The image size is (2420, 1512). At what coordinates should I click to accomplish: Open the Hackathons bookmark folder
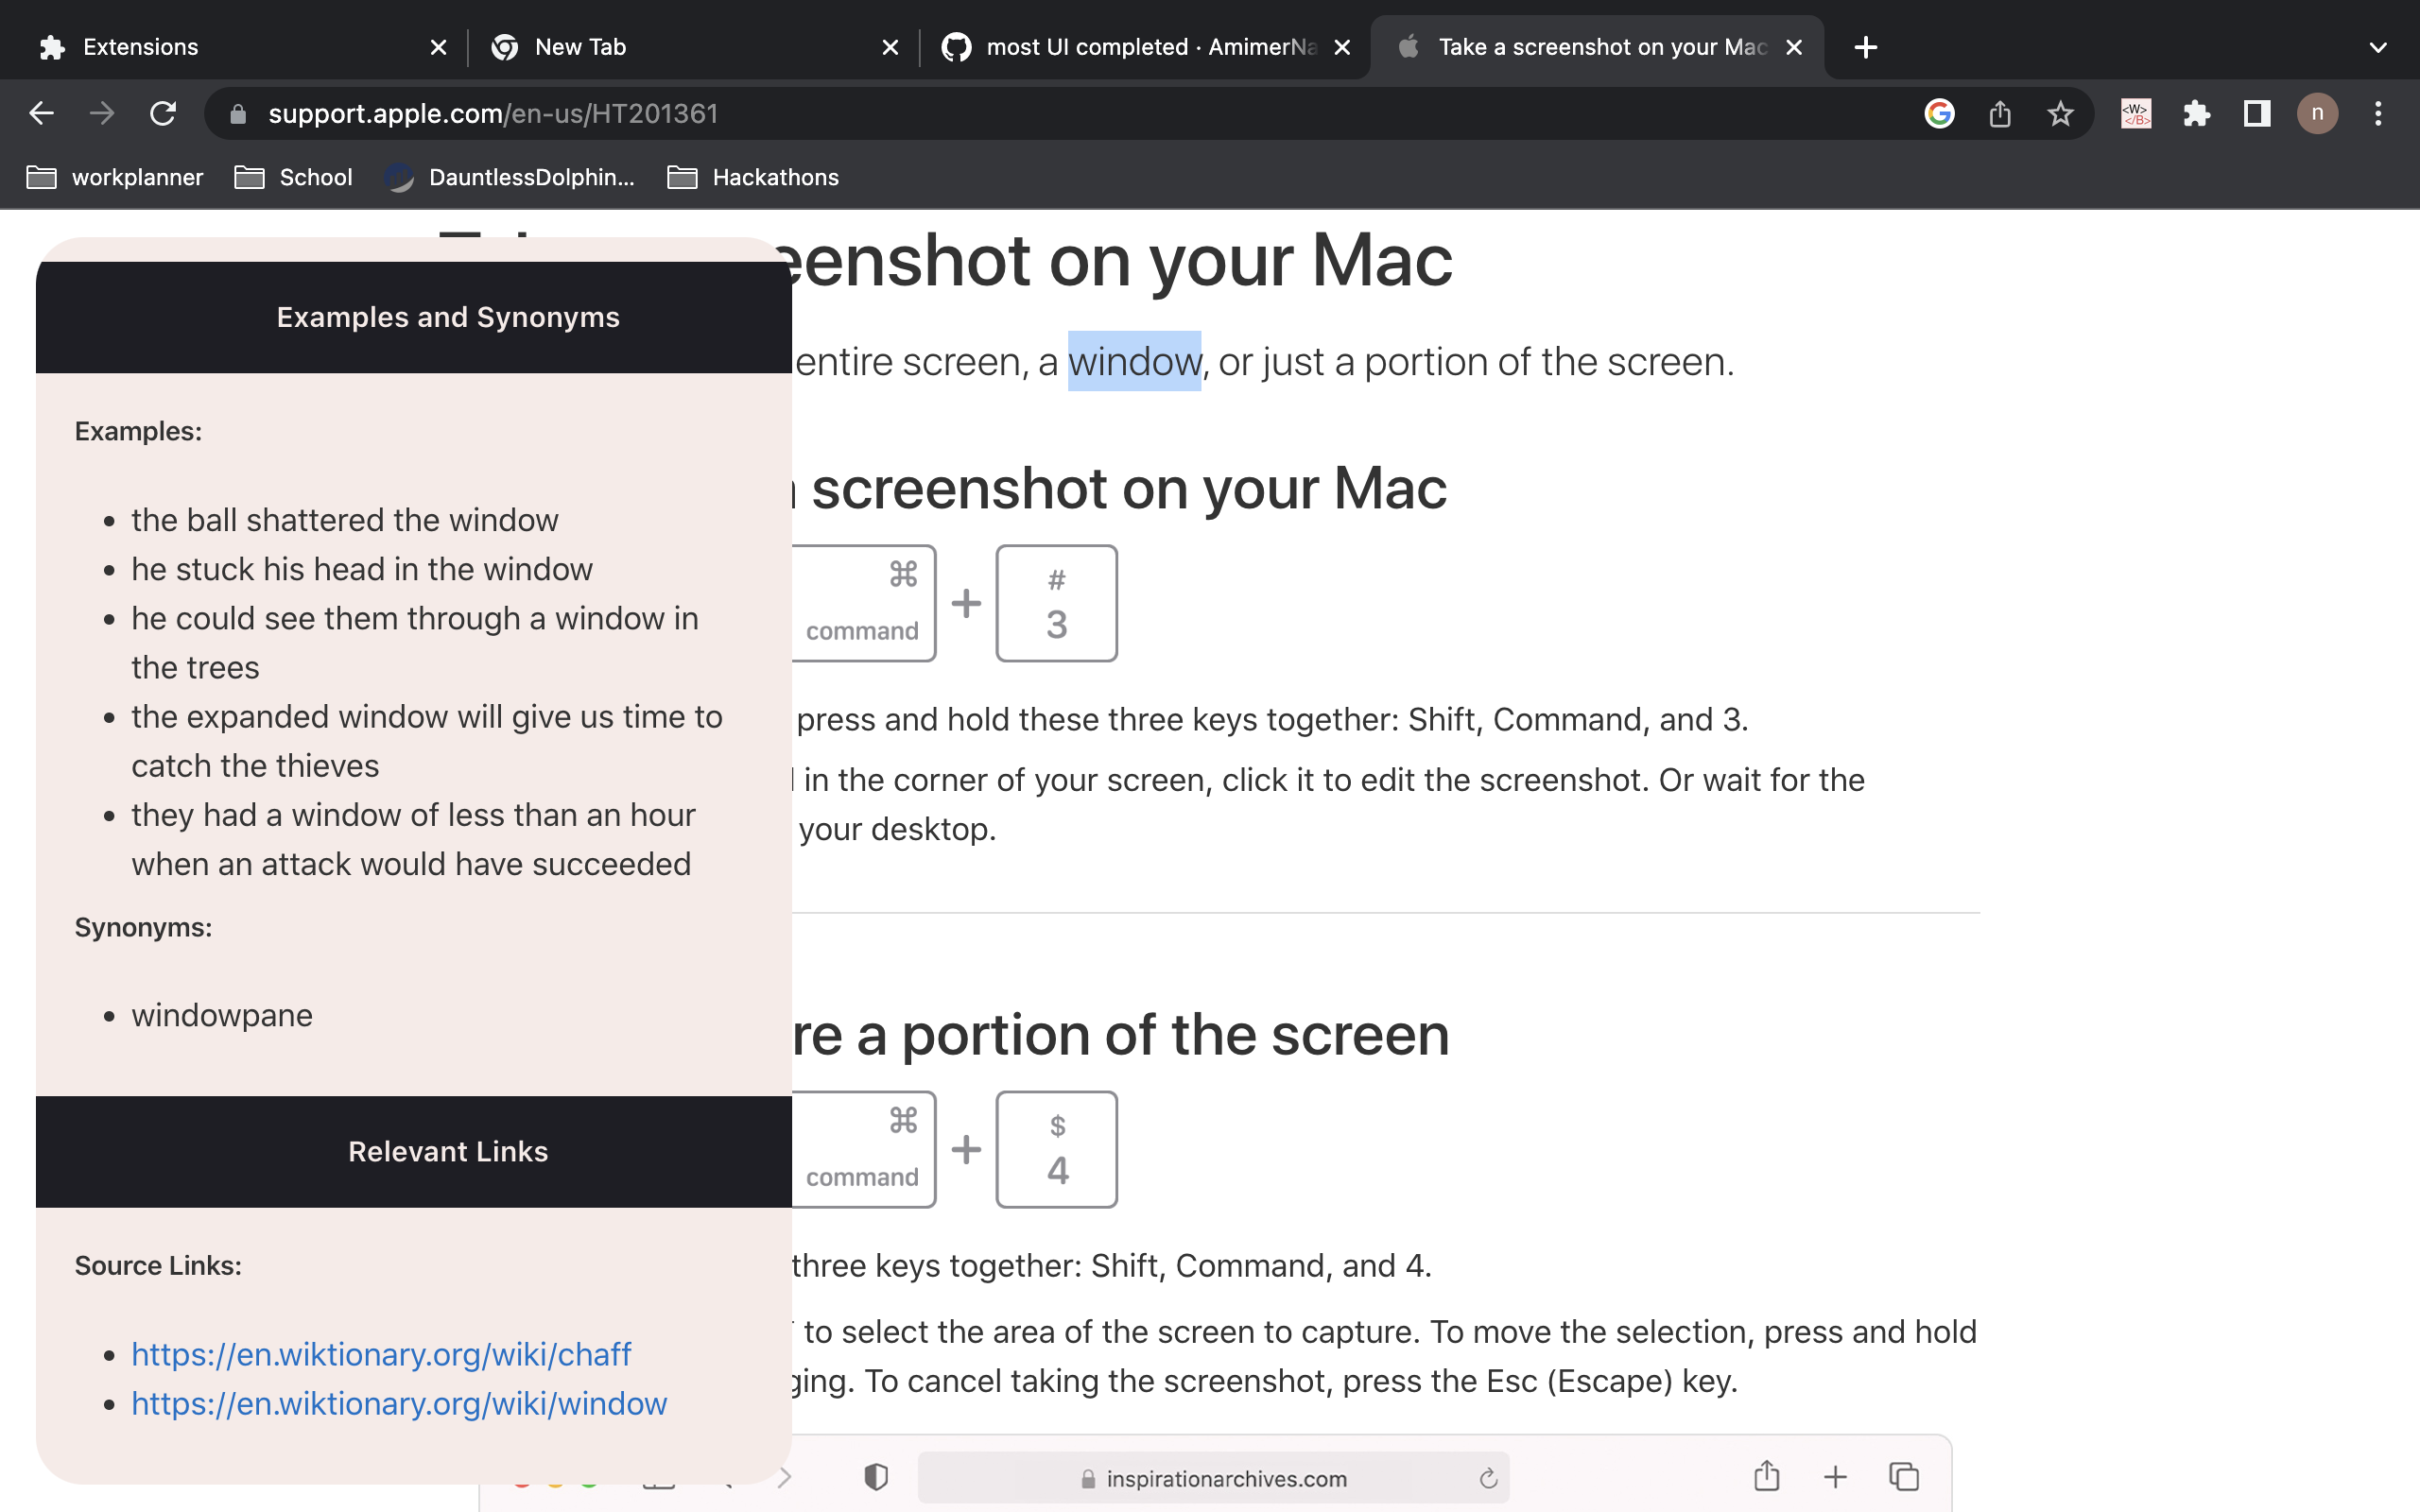(x=753, y=177)
